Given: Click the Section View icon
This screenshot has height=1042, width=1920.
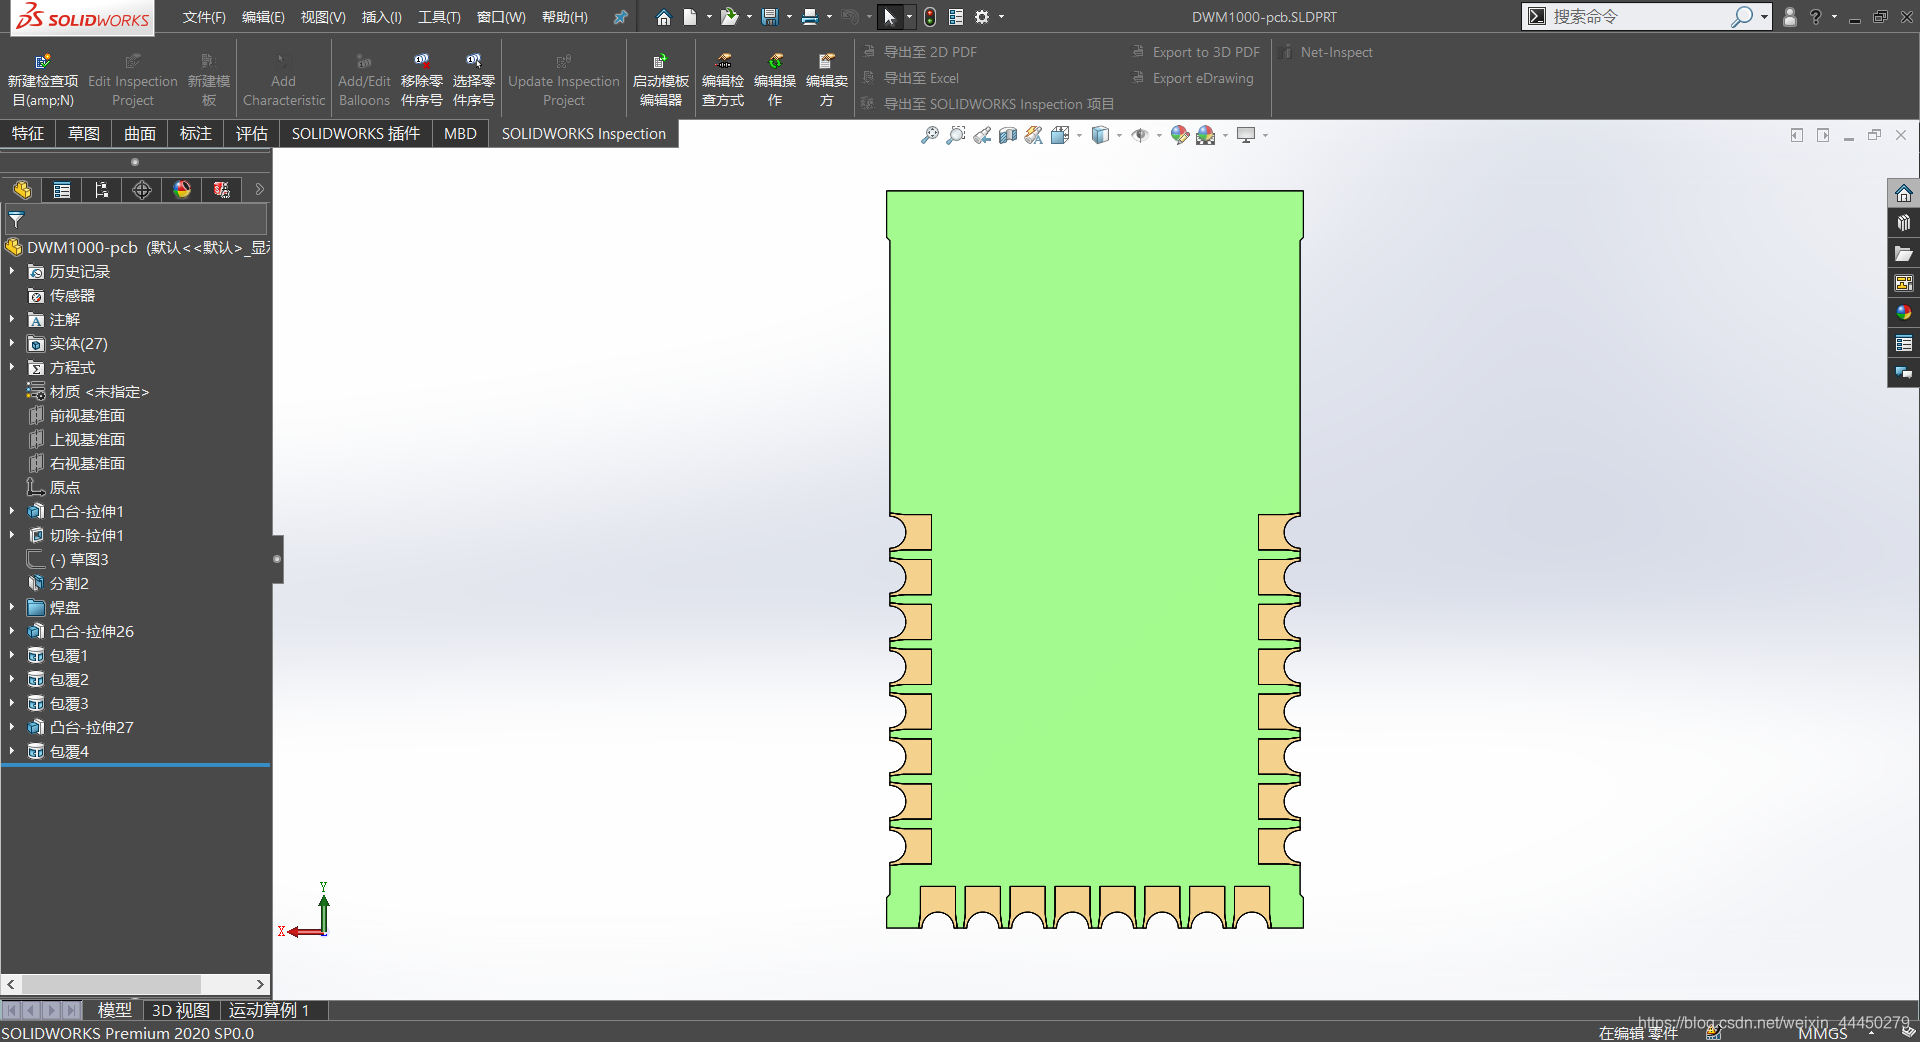Looking at the screenshot, I should 1008,135.
